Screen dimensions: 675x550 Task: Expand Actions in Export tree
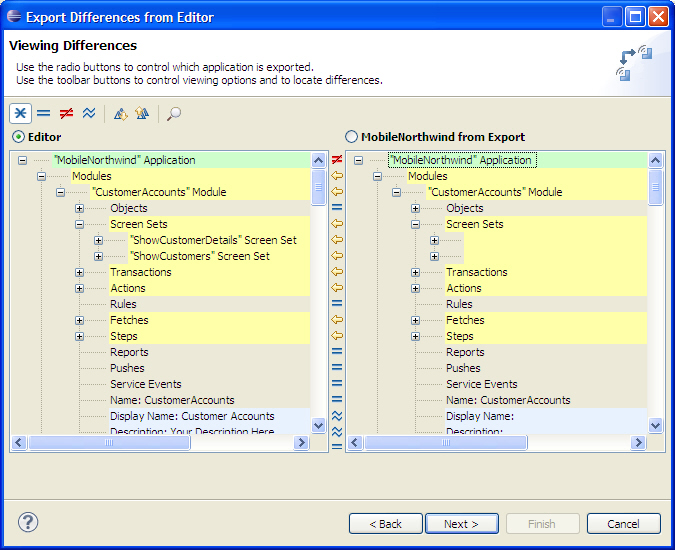click(x=415, y=288)
